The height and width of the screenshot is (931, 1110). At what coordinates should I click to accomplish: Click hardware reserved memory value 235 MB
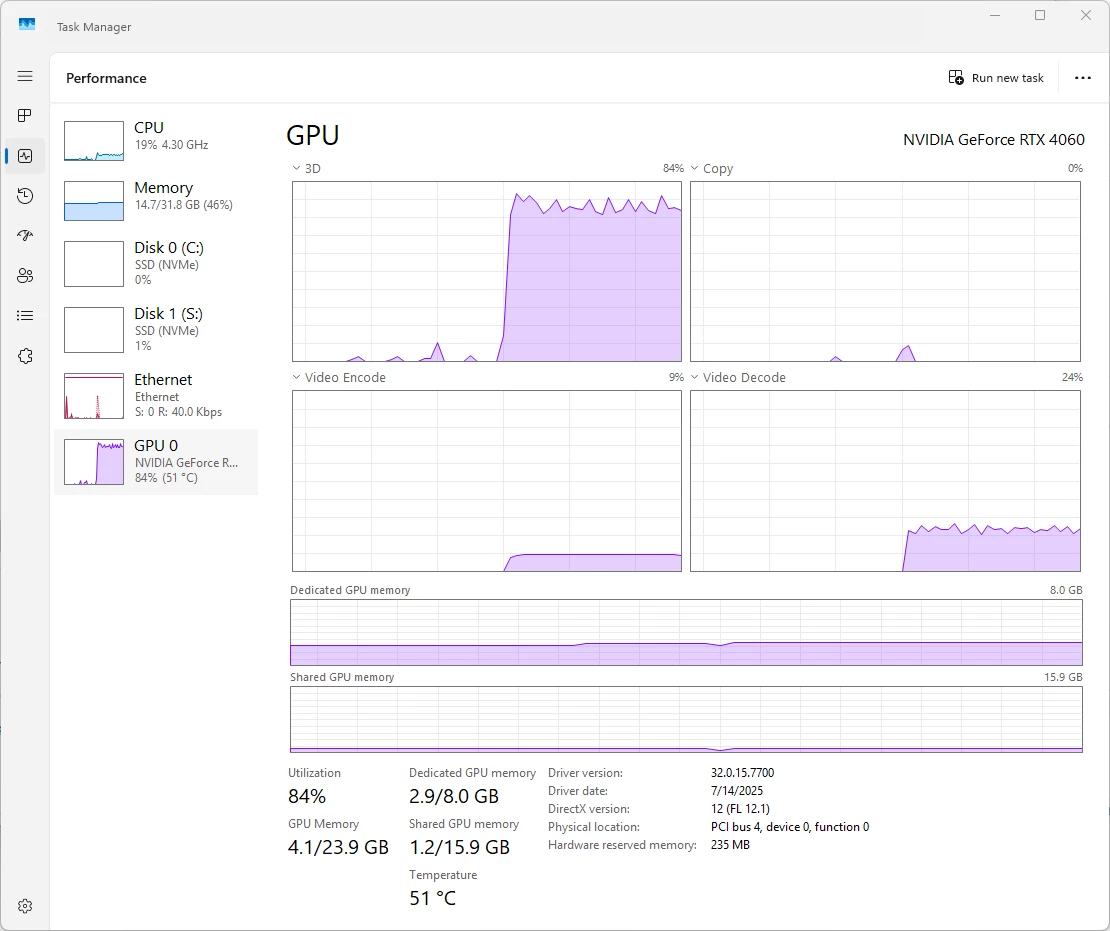tap(730, 845)
